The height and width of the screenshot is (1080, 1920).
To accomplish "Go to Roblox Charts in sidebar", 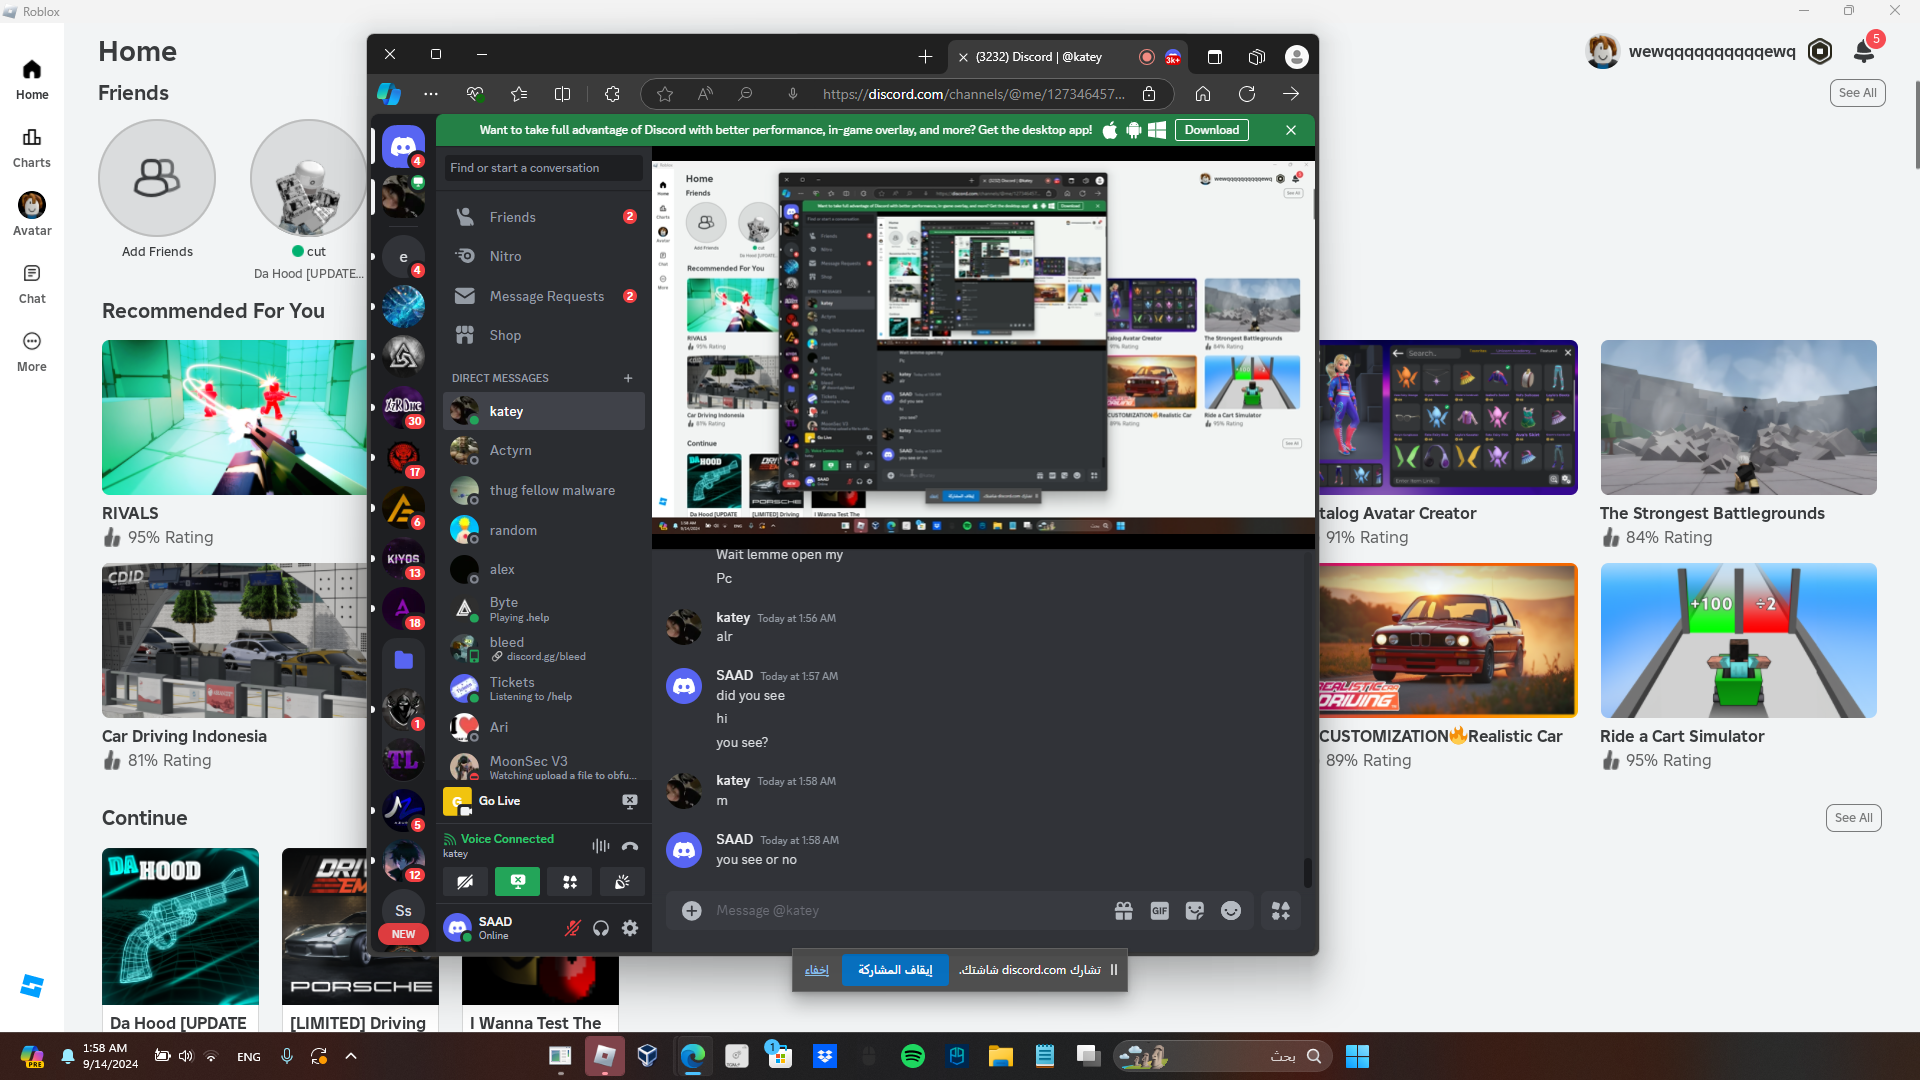I will coord(32,148).
